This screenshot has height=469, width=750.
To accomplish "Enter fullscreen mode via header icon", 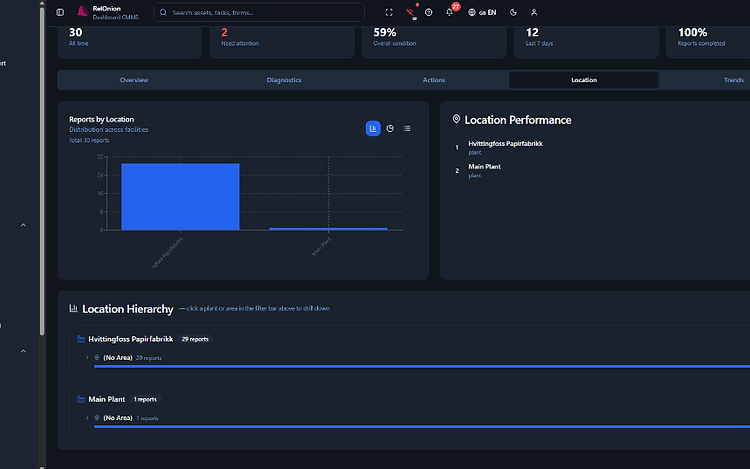I will tap(389, 12).
